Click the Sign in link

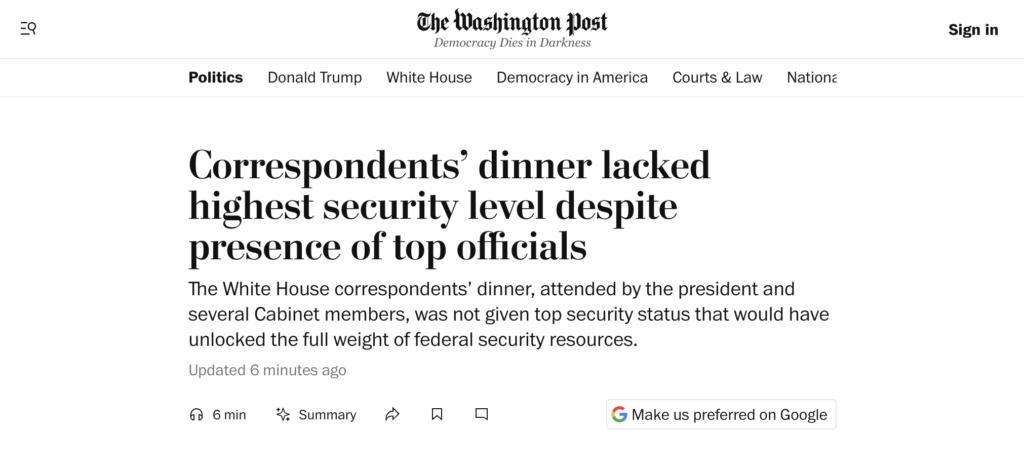[973, 29]
